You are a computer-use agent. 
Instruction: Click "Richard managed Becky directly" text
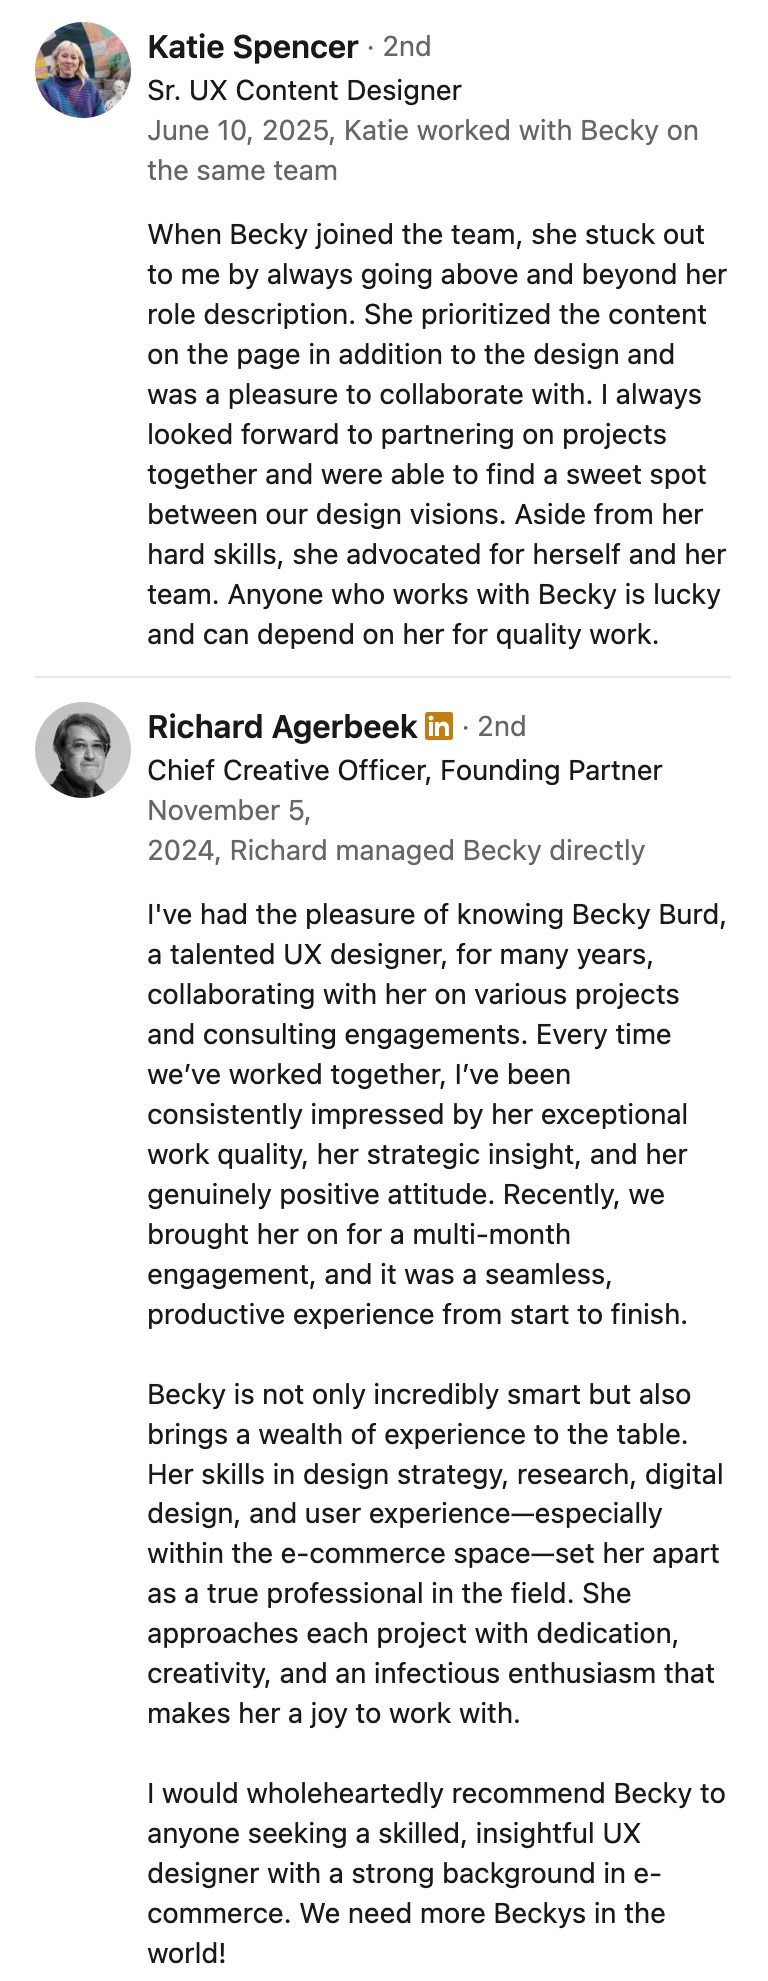point(437,851)
